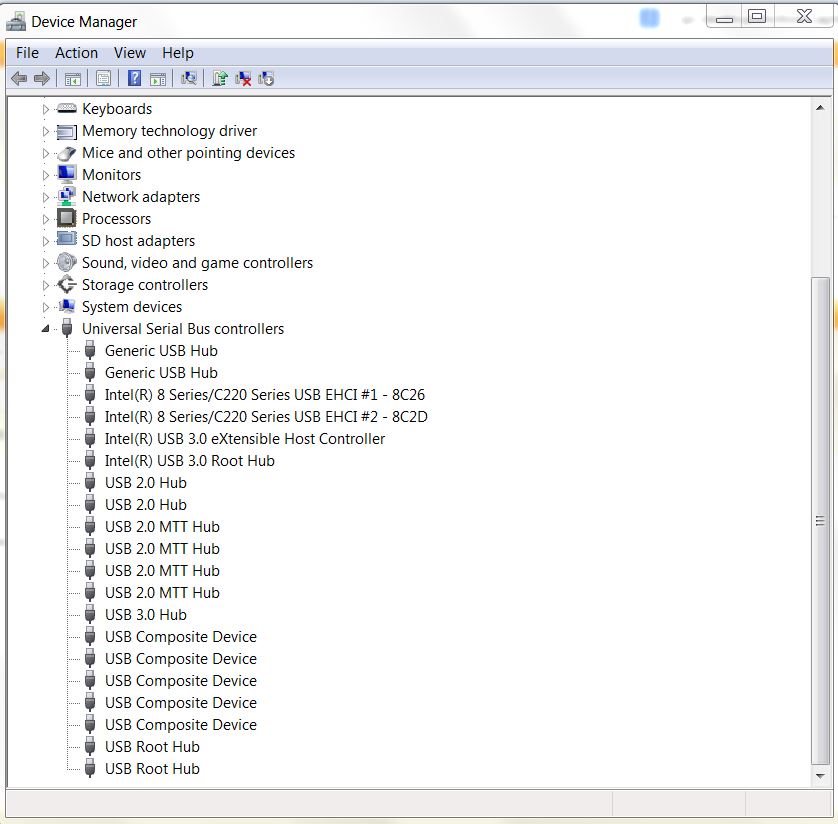Select the Mice and other pointing devices icon
This screenshot has height=824, width=838.
67,153
